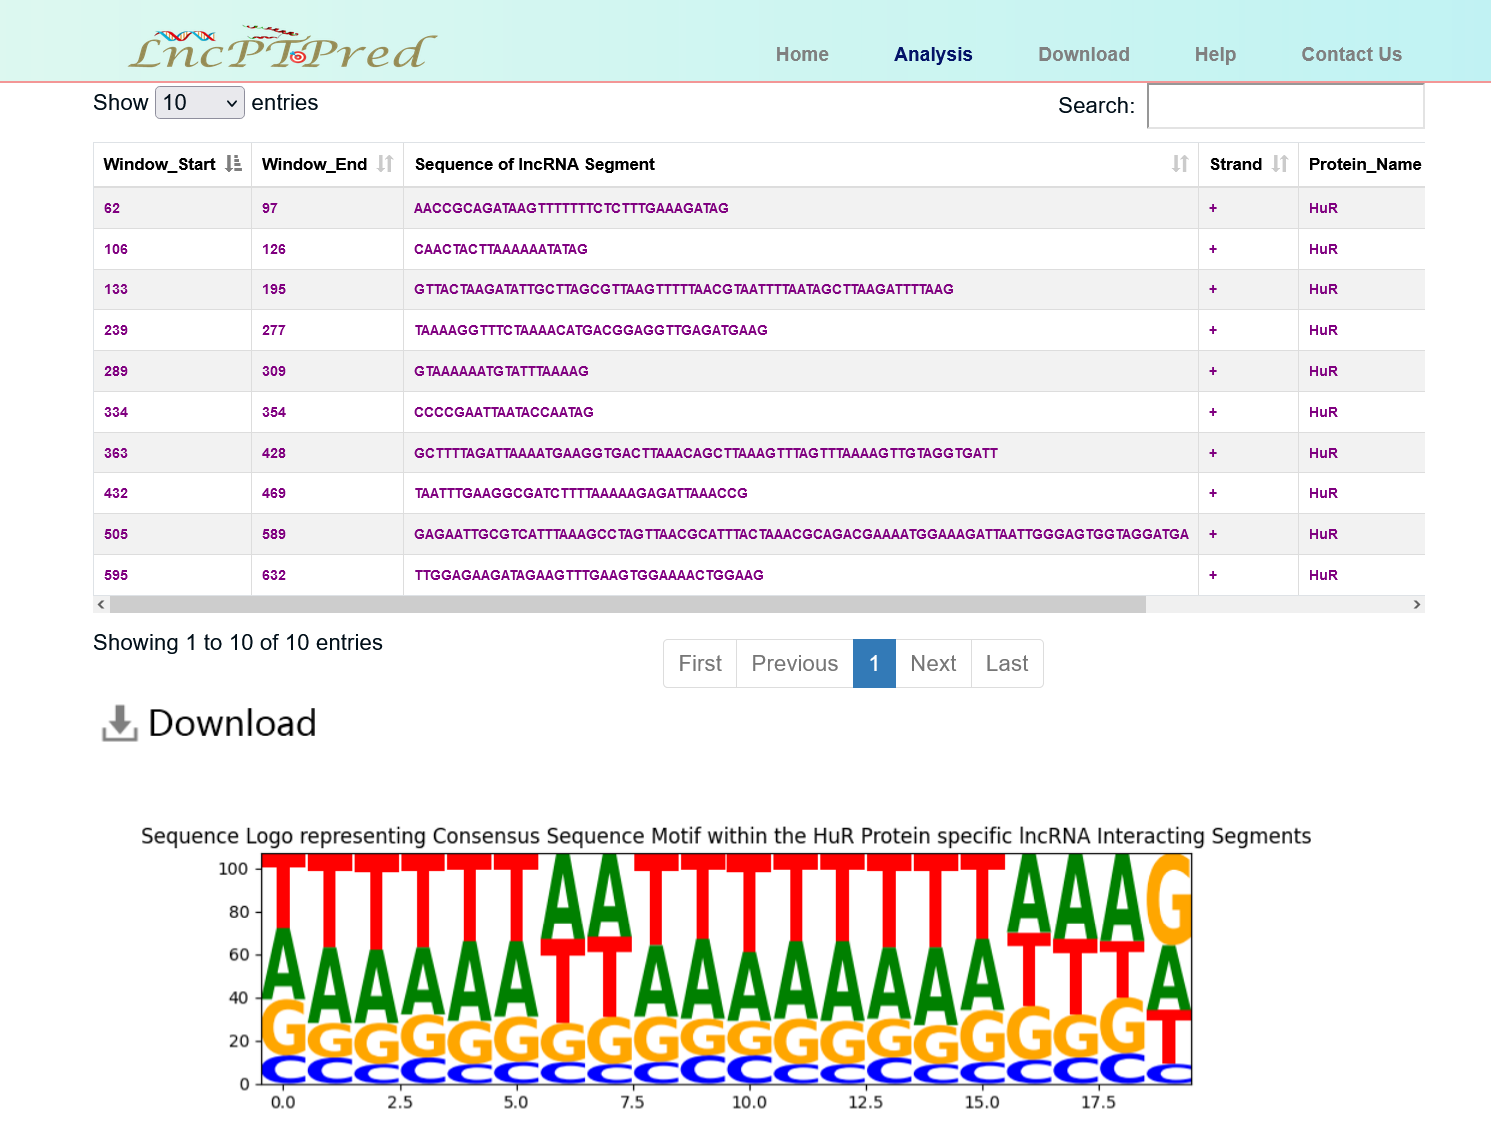Go to First page of results
The width and height of the screenshot is (1491, 1141).
point(700,664)
